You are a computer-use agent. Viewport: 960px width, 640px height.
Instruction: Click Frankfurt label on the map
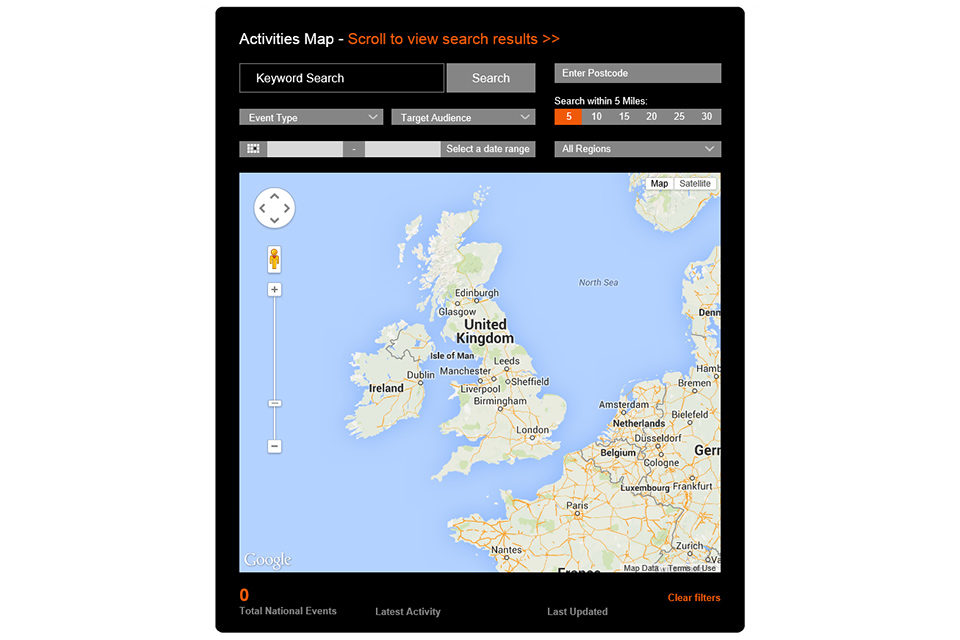point(692,486)
